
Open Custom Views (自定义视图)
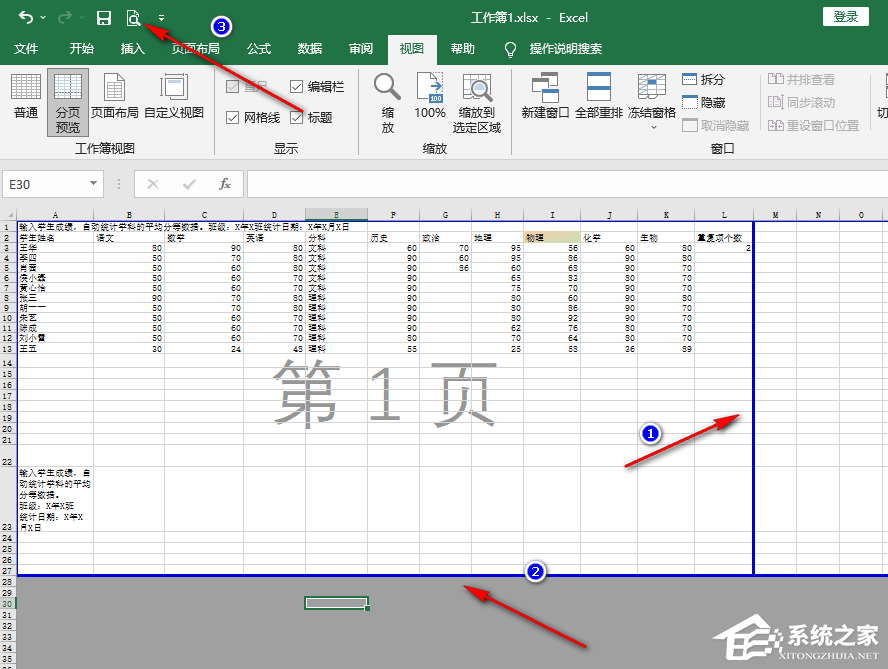174,96
